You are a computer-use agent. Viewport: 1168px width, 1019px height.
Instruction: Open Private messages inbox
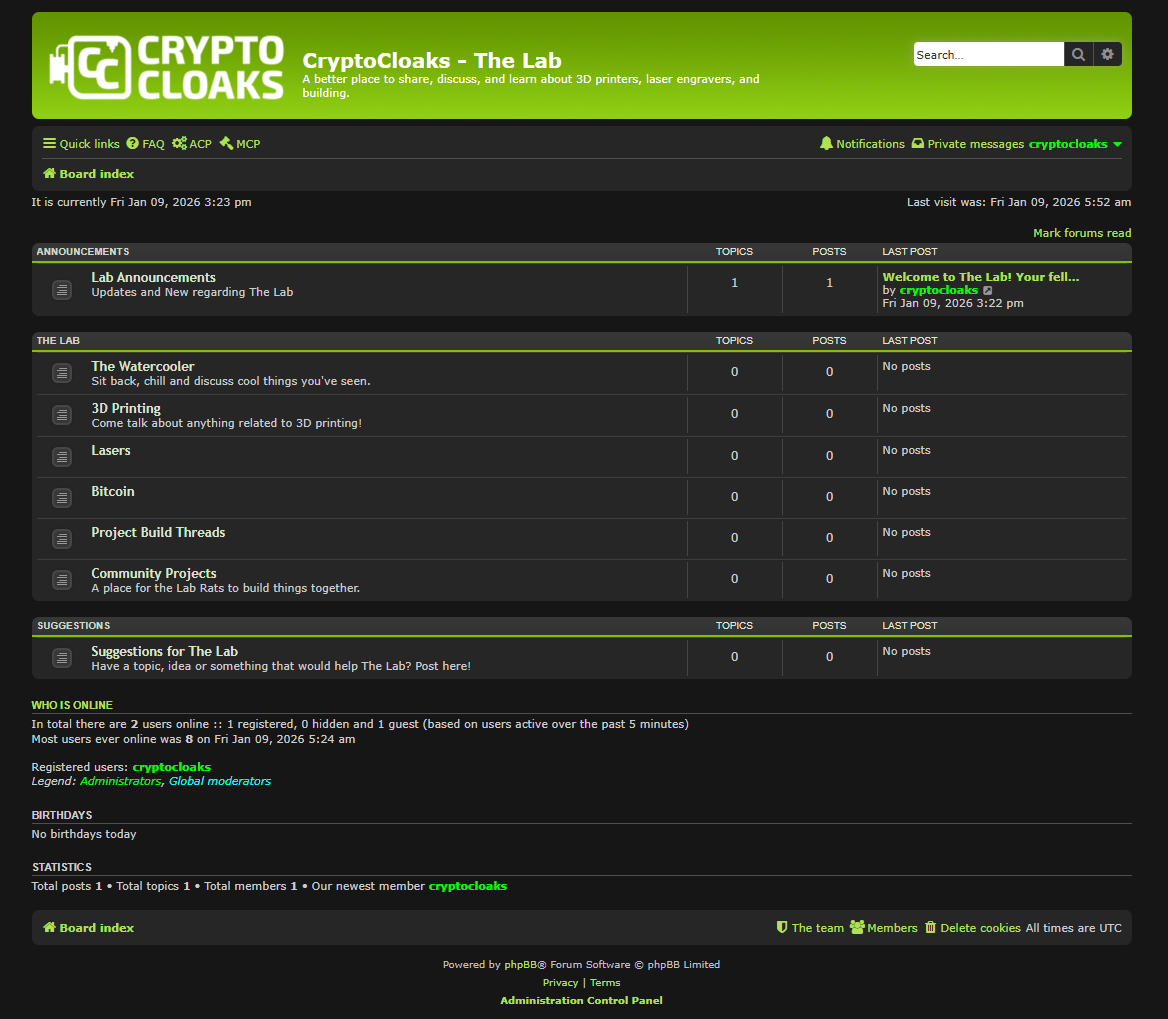coord(968,144)
